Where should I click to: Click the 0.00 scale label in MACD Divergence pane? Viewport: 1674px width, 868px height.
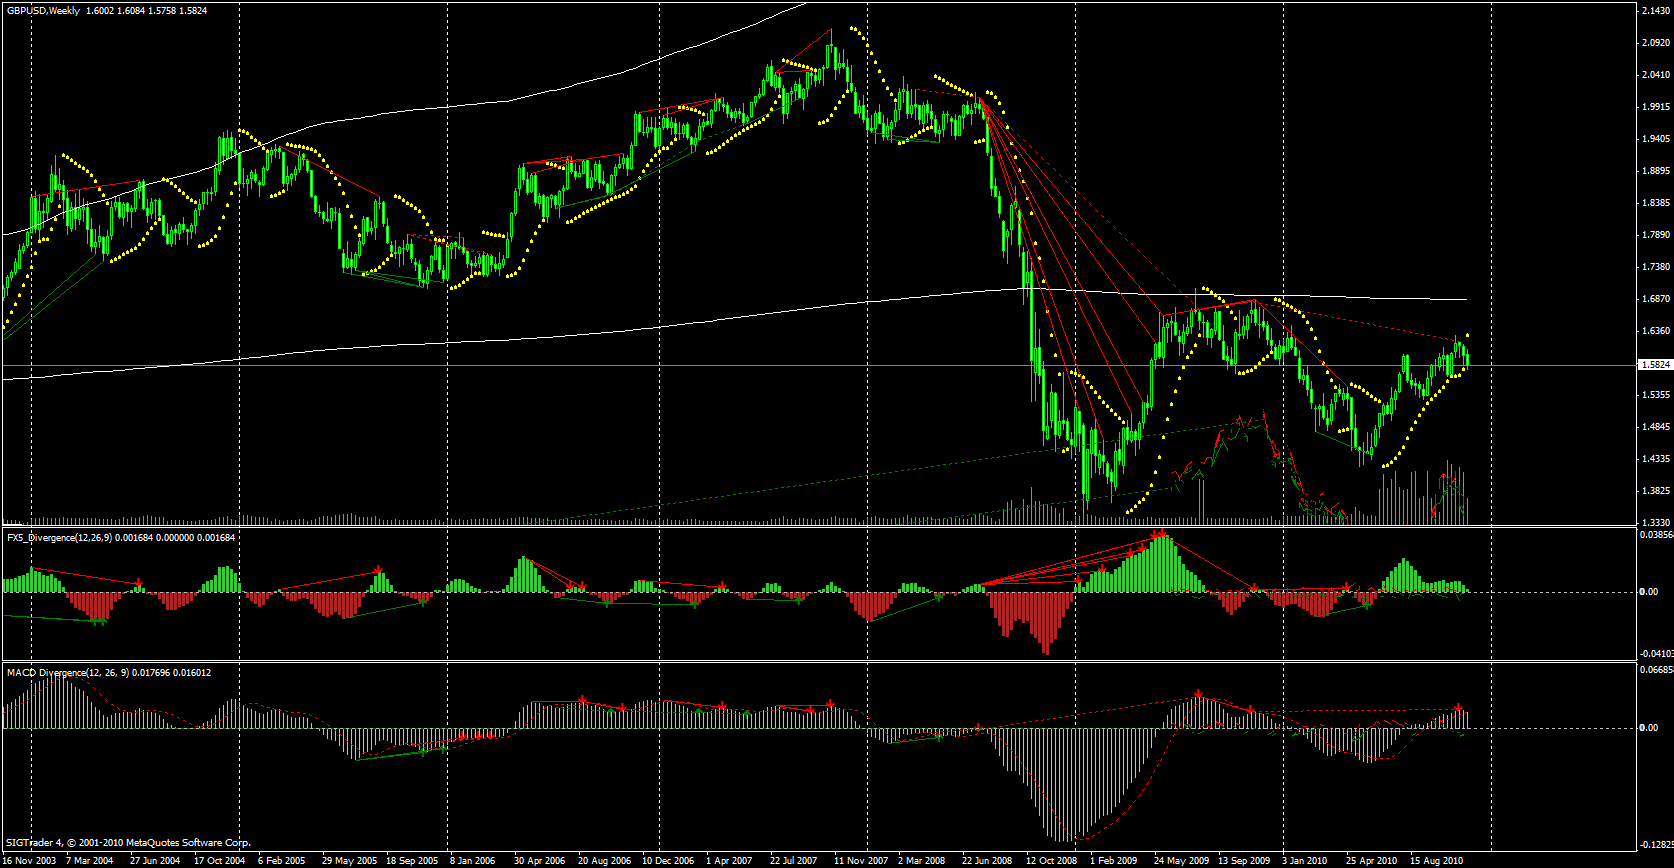point(1649,728)
